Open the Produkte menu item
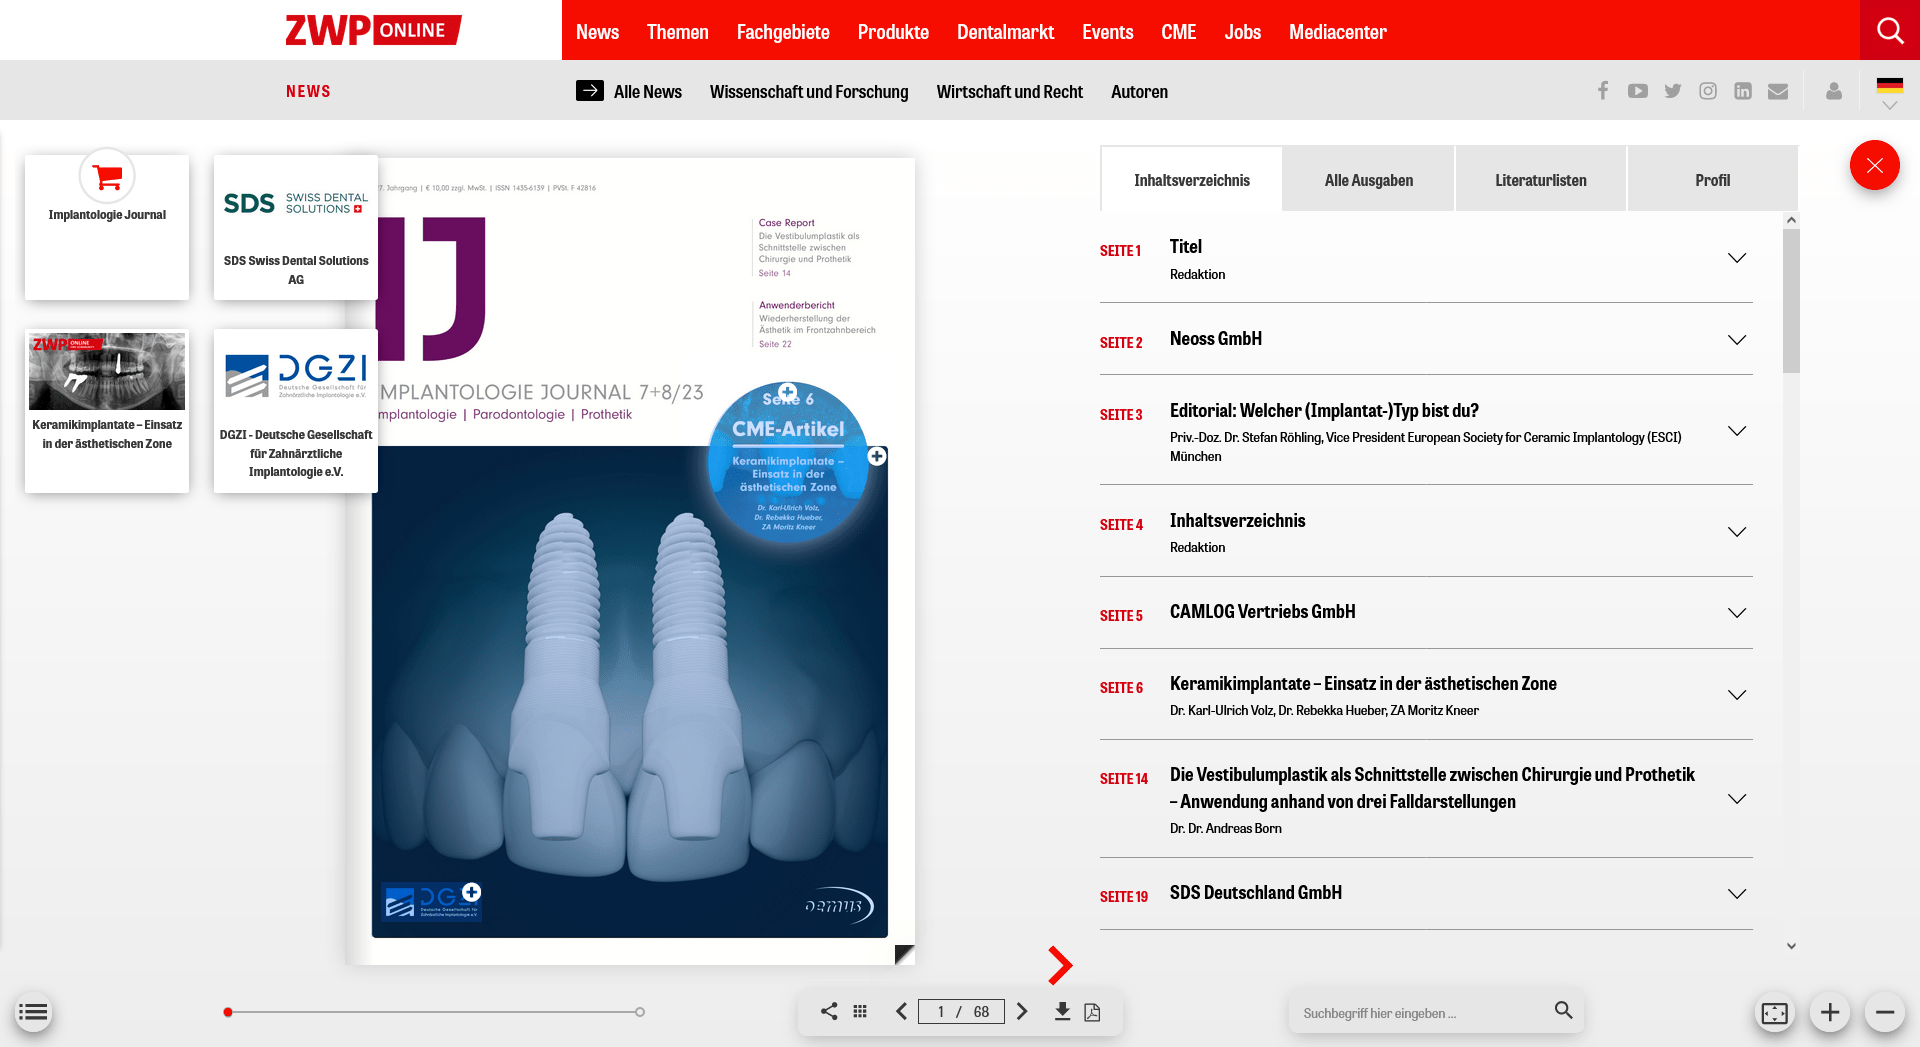This screenshot has width=1920, height=1047. [893, 32]
